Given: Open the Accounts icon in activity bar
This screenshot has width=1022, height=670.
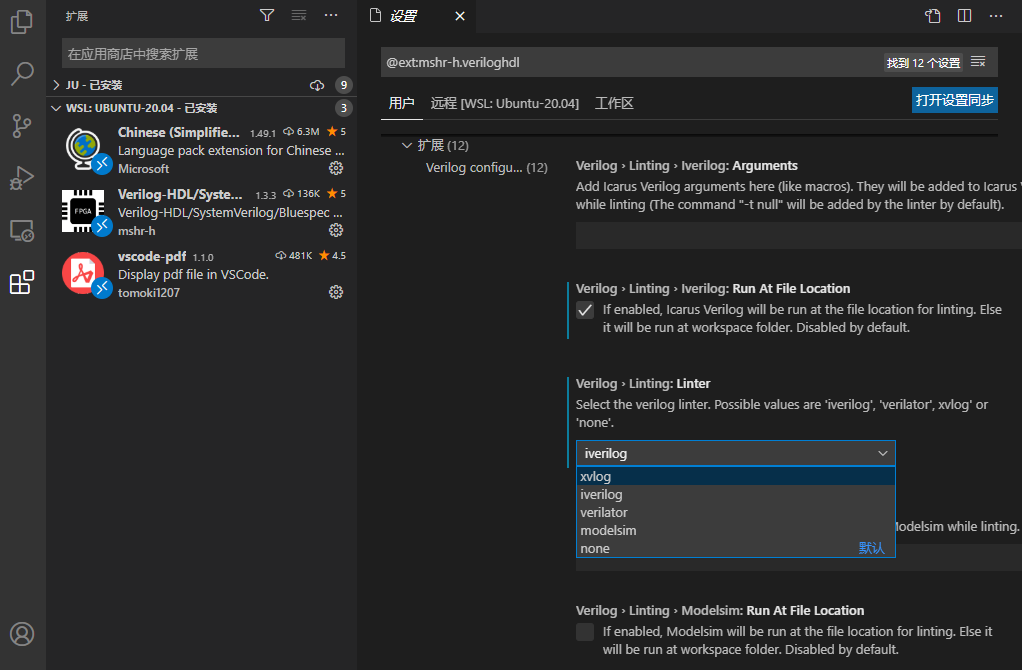Looking at the screenshot, I should coord(22,634).
